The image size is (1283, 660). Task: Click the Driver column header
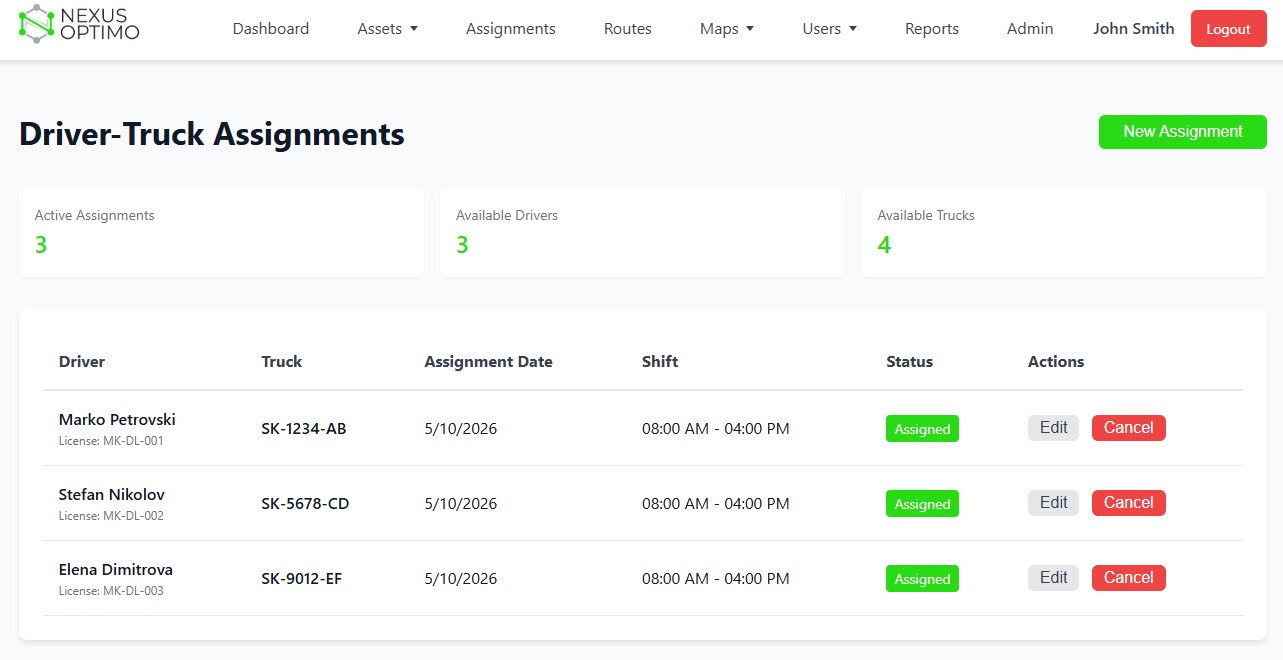click(82, 362)
